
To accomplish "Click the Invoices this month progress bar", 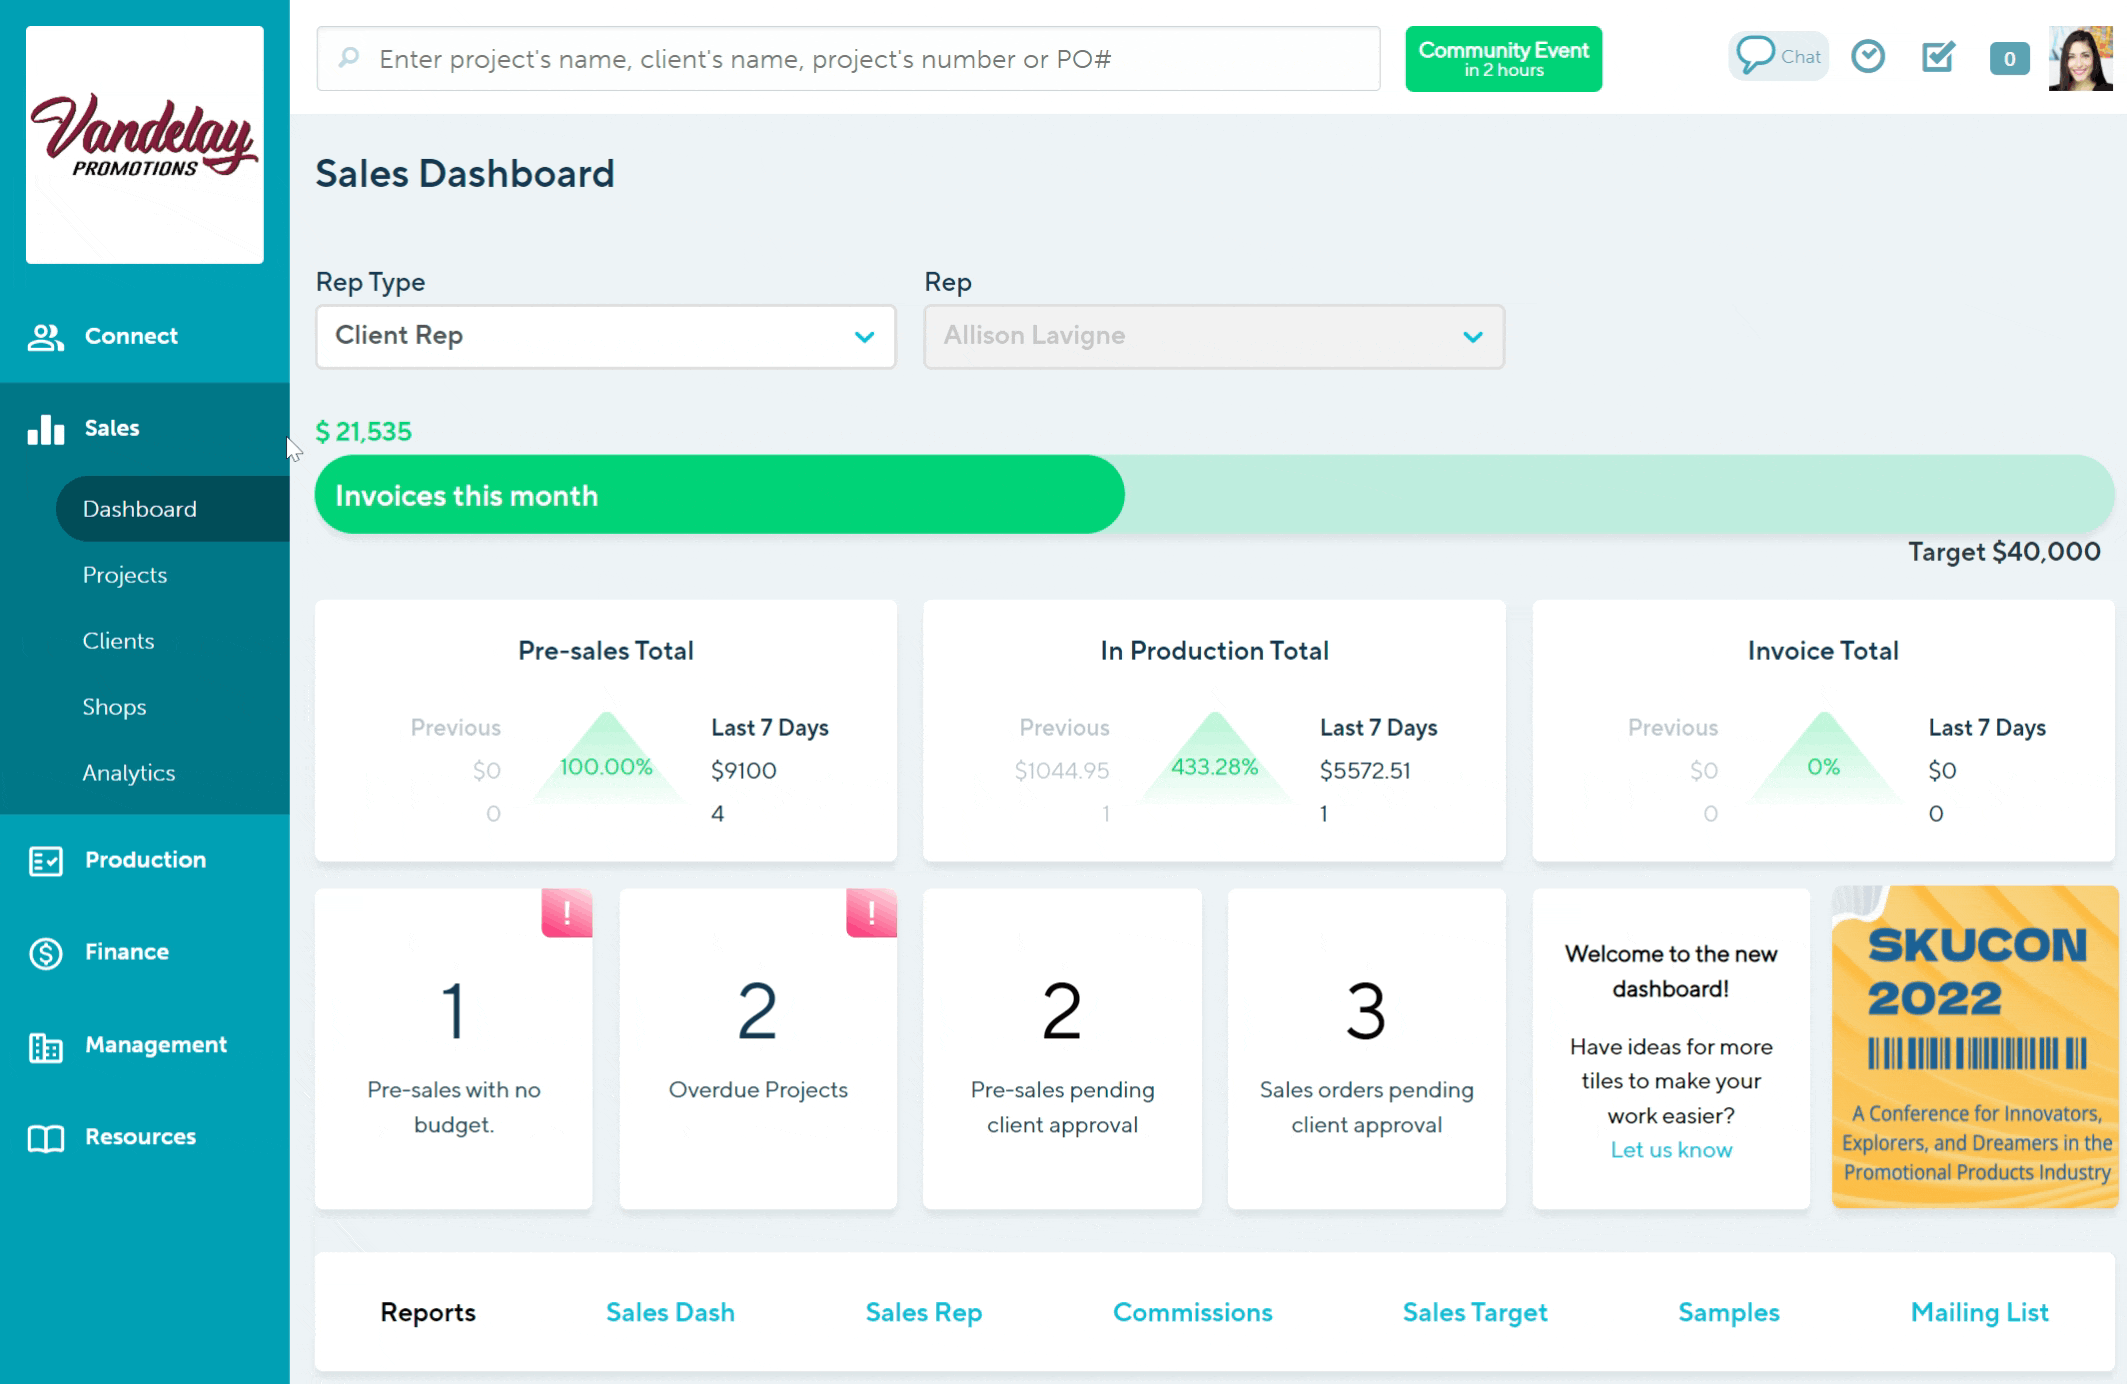I will point(719,495).
